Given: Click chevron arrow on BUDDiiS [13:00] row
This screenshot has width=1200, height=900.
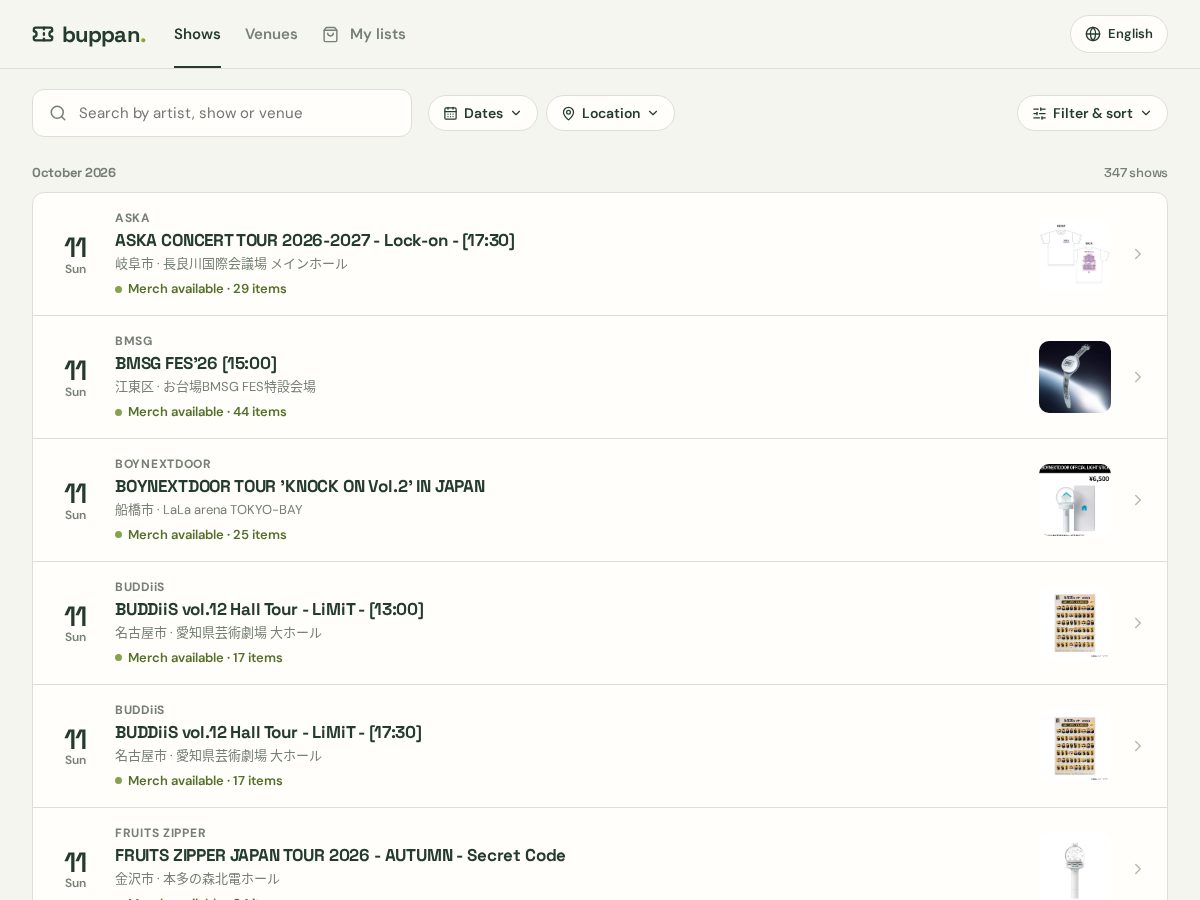Looking at the screenshot, I should (1137, 623).
